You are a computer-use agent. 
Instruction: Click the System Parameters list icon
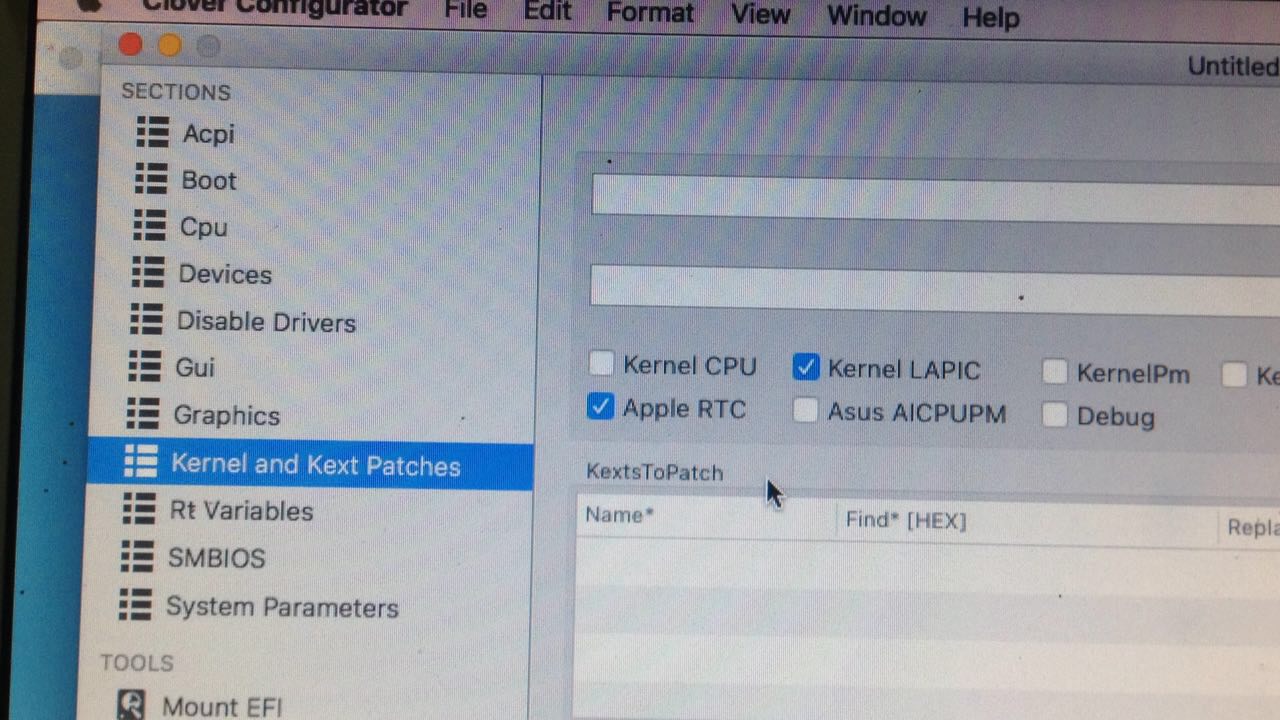click(135, 604)
